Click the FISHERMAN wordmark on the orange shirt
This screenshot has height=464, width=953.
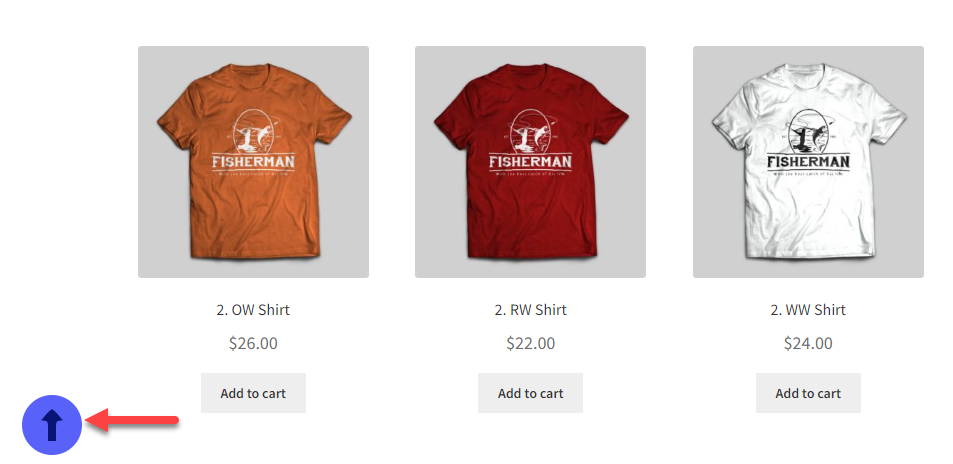(253, 162)
